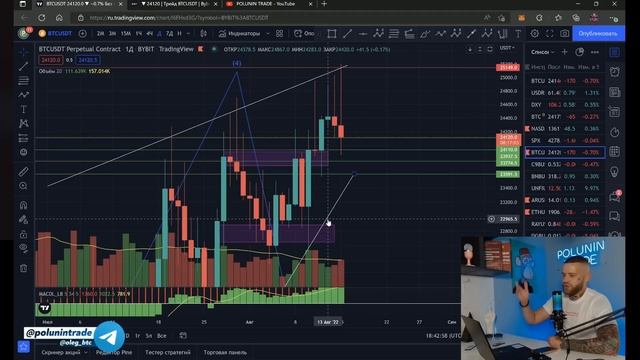
Task: Refresh the browser page
Action: tap(42, 18)
